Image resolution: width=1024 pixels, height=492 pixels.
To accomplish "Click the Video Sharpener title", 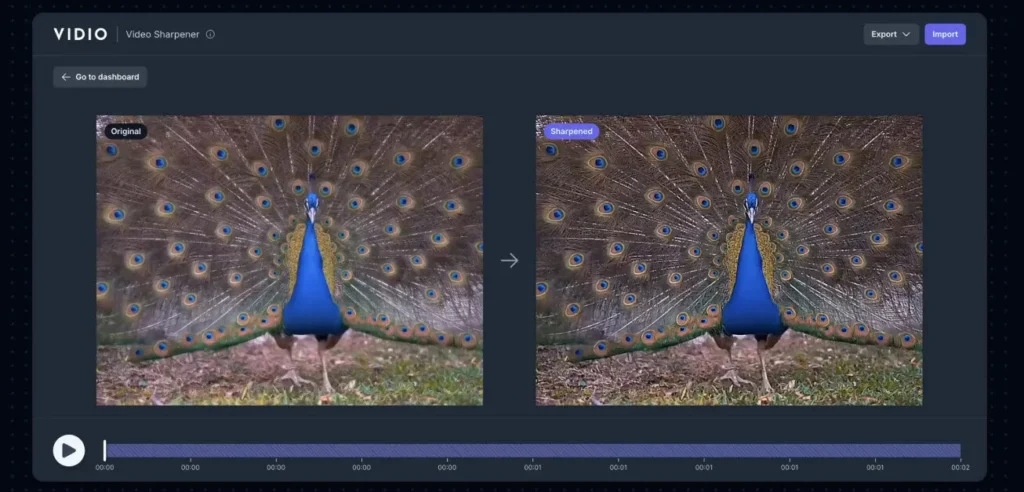I will 163,35.
